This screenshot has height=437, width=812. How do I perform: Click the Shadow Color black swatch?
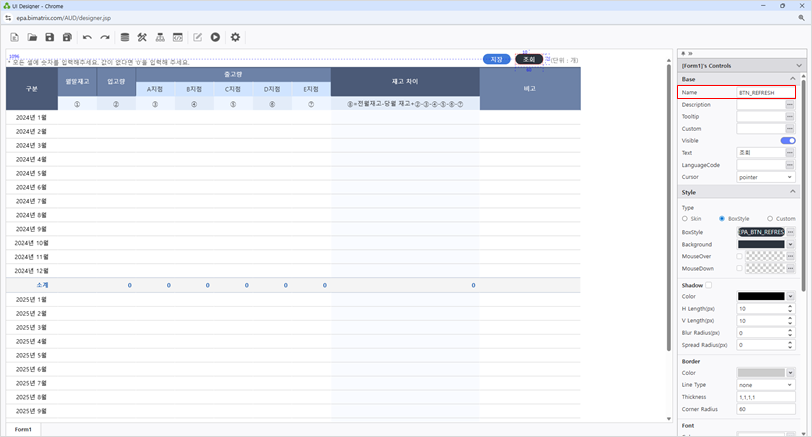click(x=761, y=296)
